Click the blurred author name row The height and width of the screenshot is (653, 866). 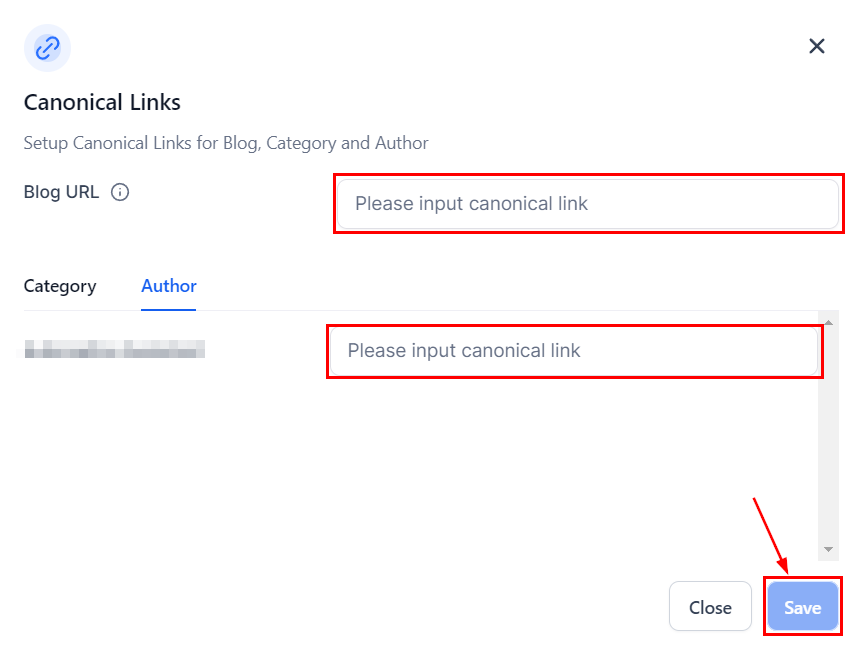pyautogui.click(x=115, y=349)
